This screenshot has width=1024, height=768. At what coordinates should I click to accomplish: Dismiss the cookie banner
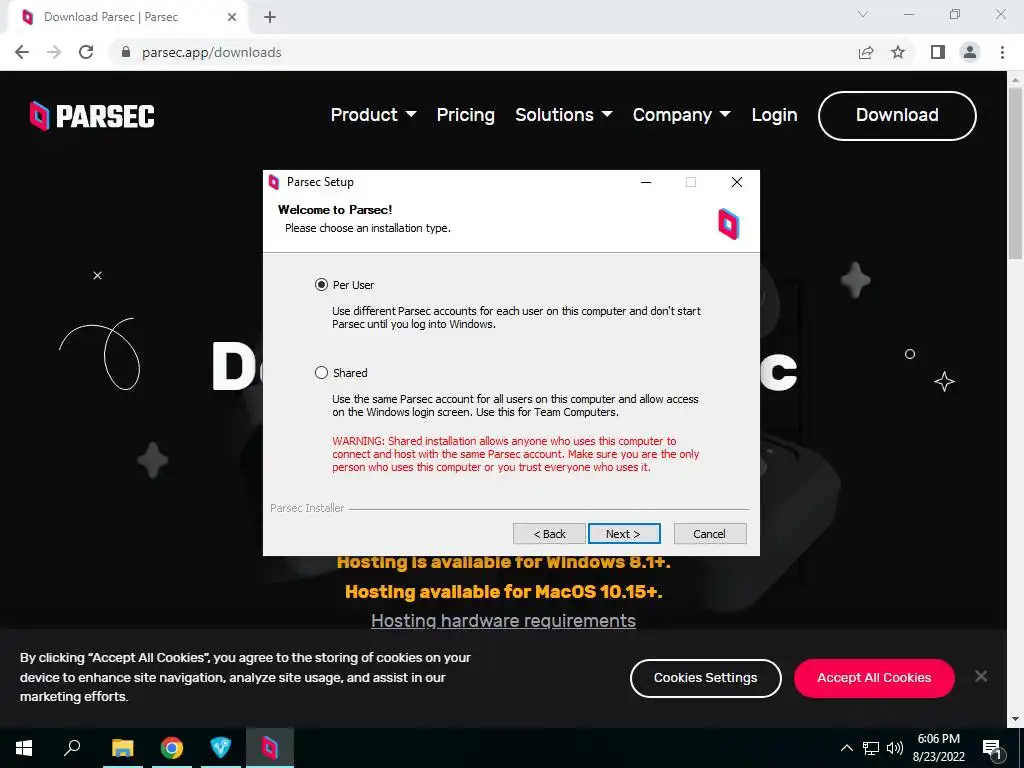coord(981,677)
